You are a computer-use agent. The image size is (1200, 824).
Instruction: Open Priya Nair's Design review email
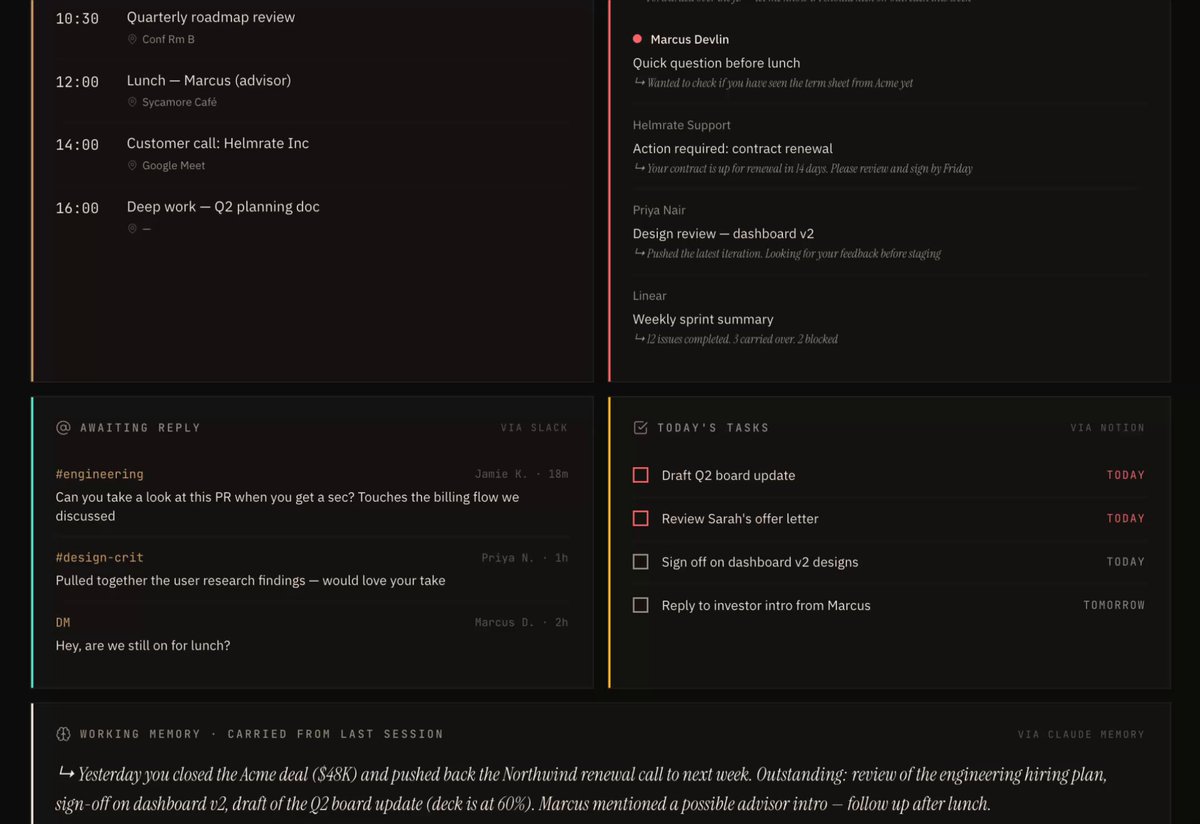click(889, 232)
